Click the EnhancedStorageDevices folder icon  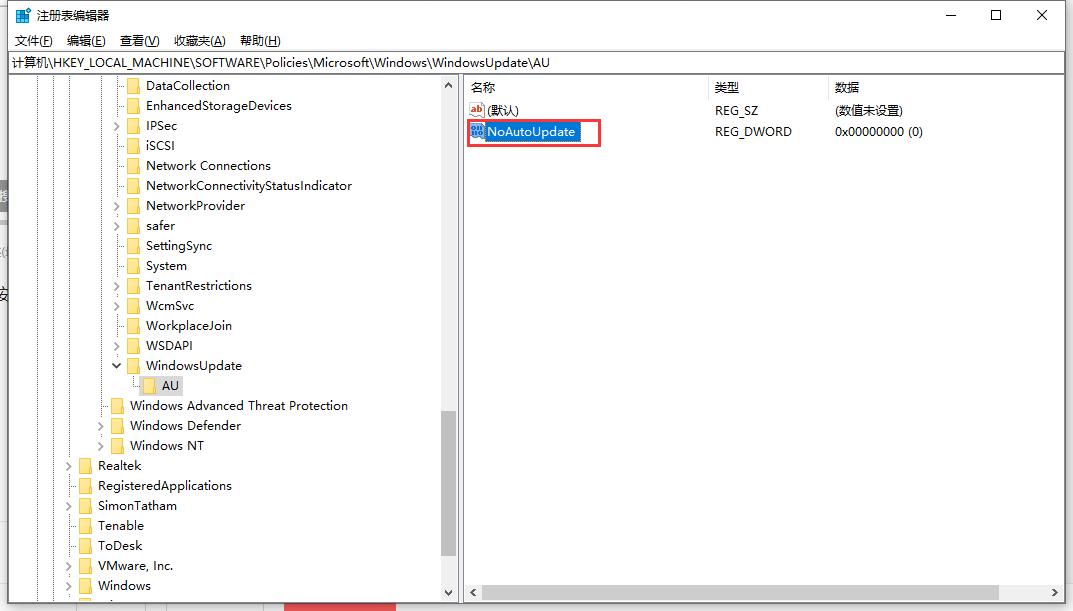coord(133,105)
